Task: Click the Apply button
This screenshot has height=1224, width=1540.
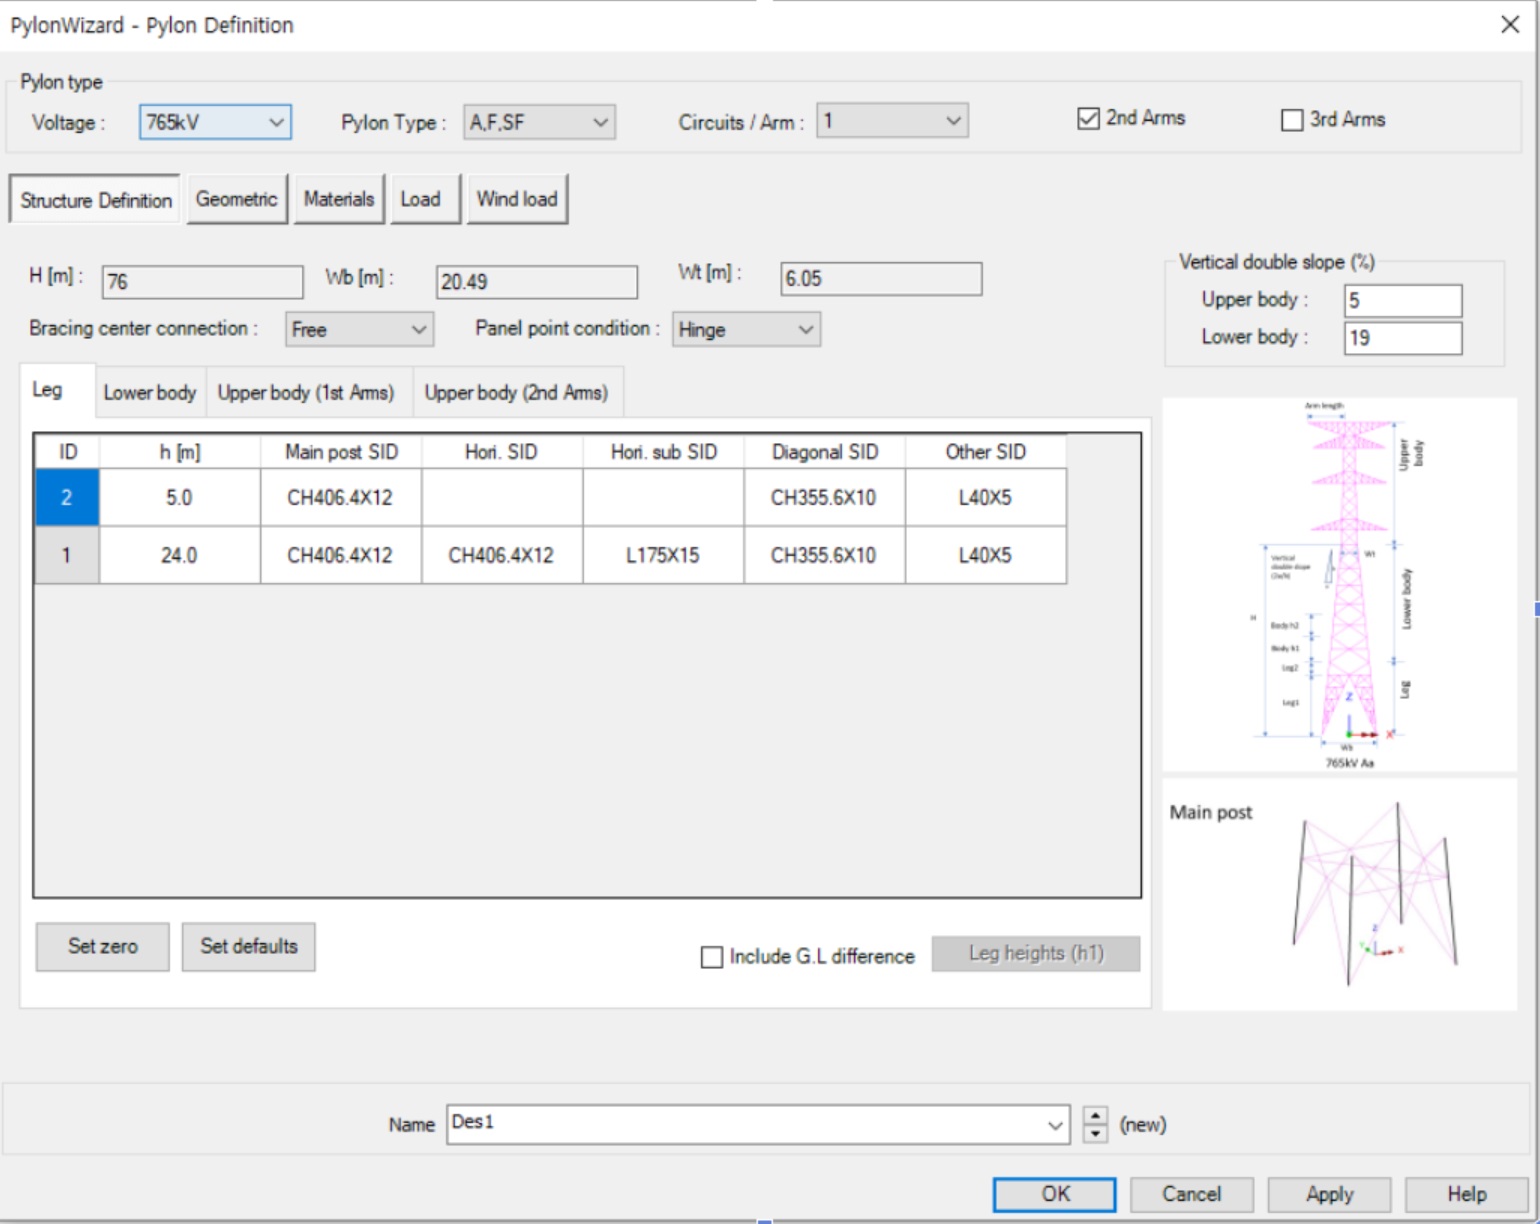Action: 1328,1194
